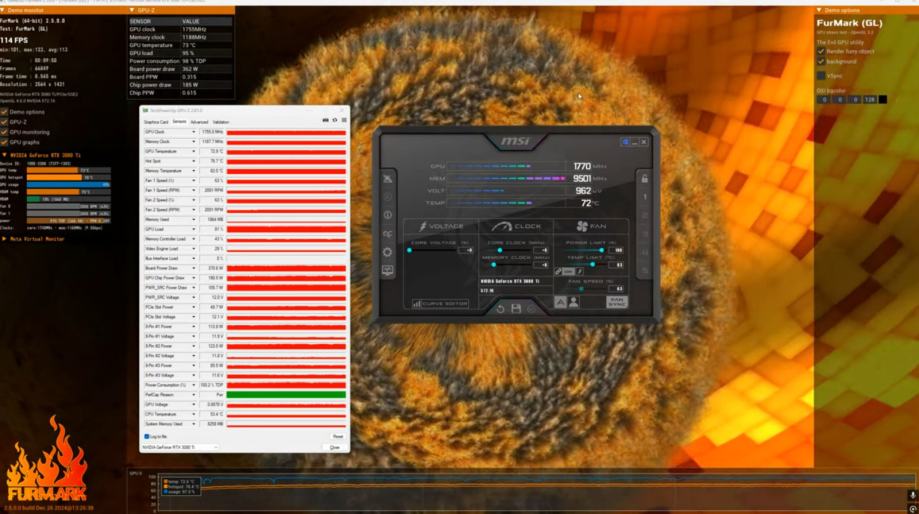Click the GPU-Z 'Close' button
Viewport: 919px width, 514px height.
335,447
